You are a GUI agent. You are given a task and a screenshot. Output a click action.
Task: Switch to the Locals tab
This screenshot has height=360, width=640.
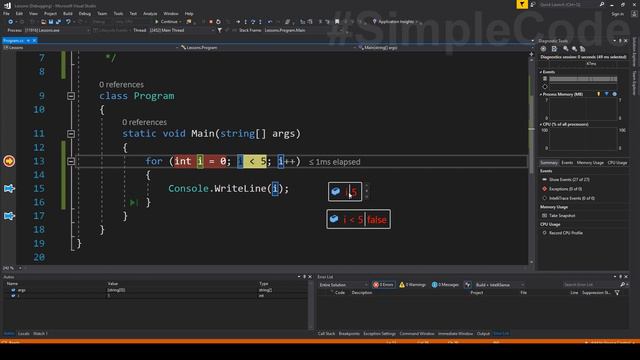point(24,333)
